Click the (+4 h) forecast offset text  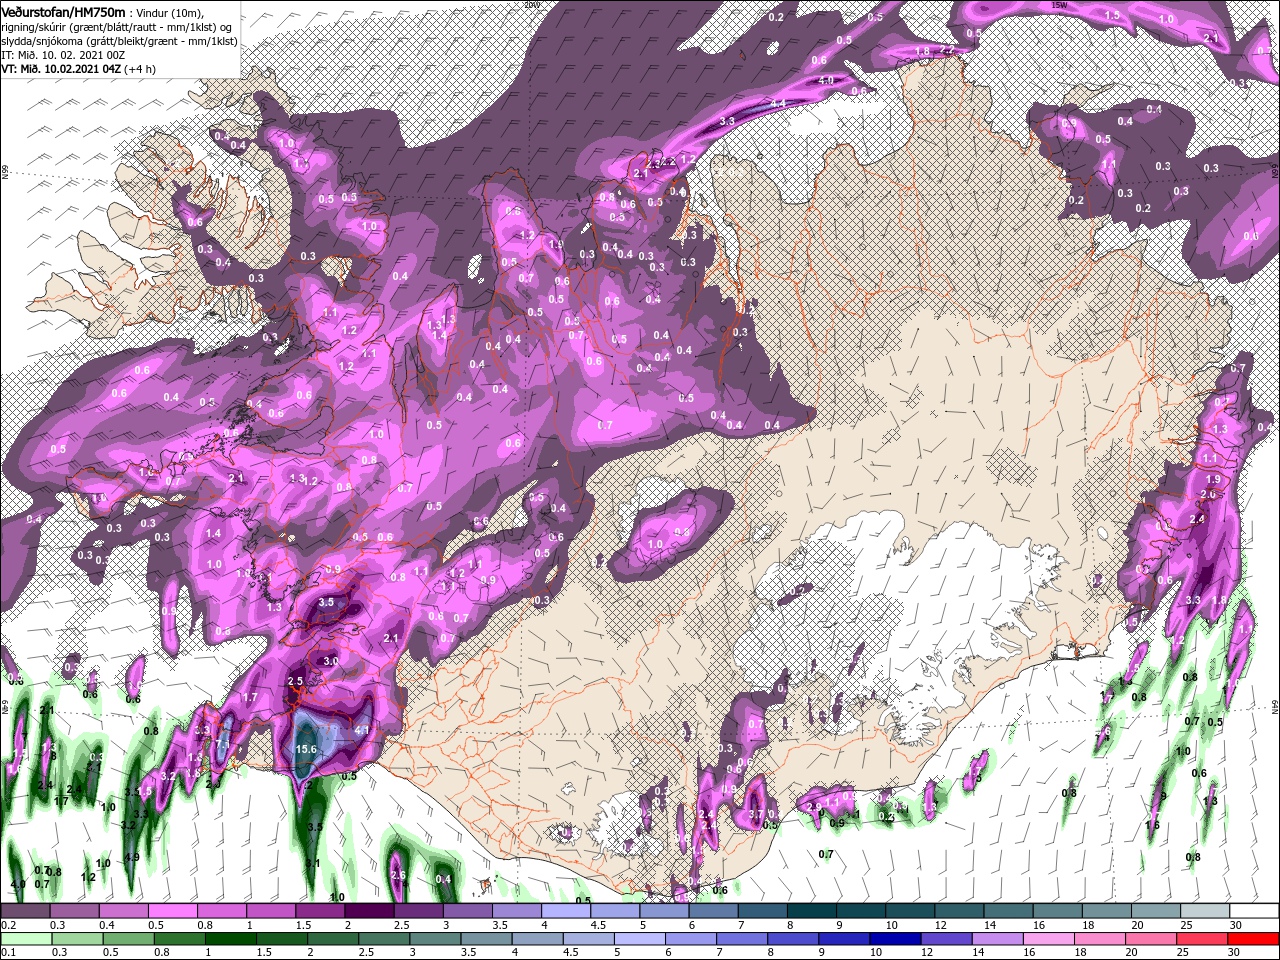141,69
